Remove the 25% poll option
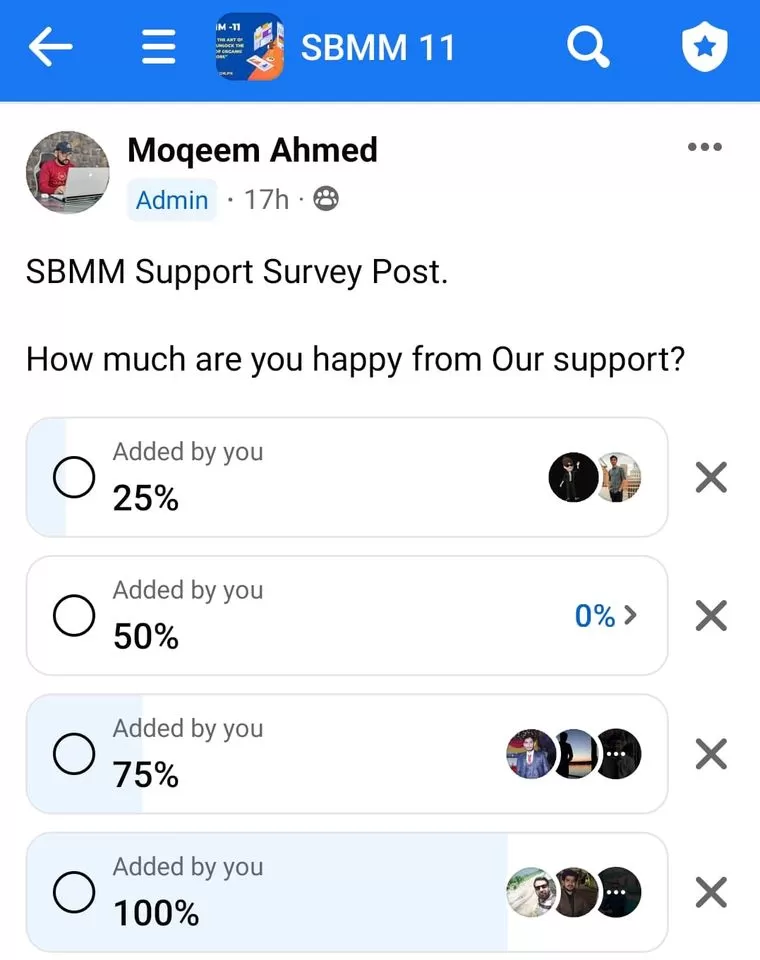The width and height of the screenshot is (760, 960). click(x=710, y=478)
